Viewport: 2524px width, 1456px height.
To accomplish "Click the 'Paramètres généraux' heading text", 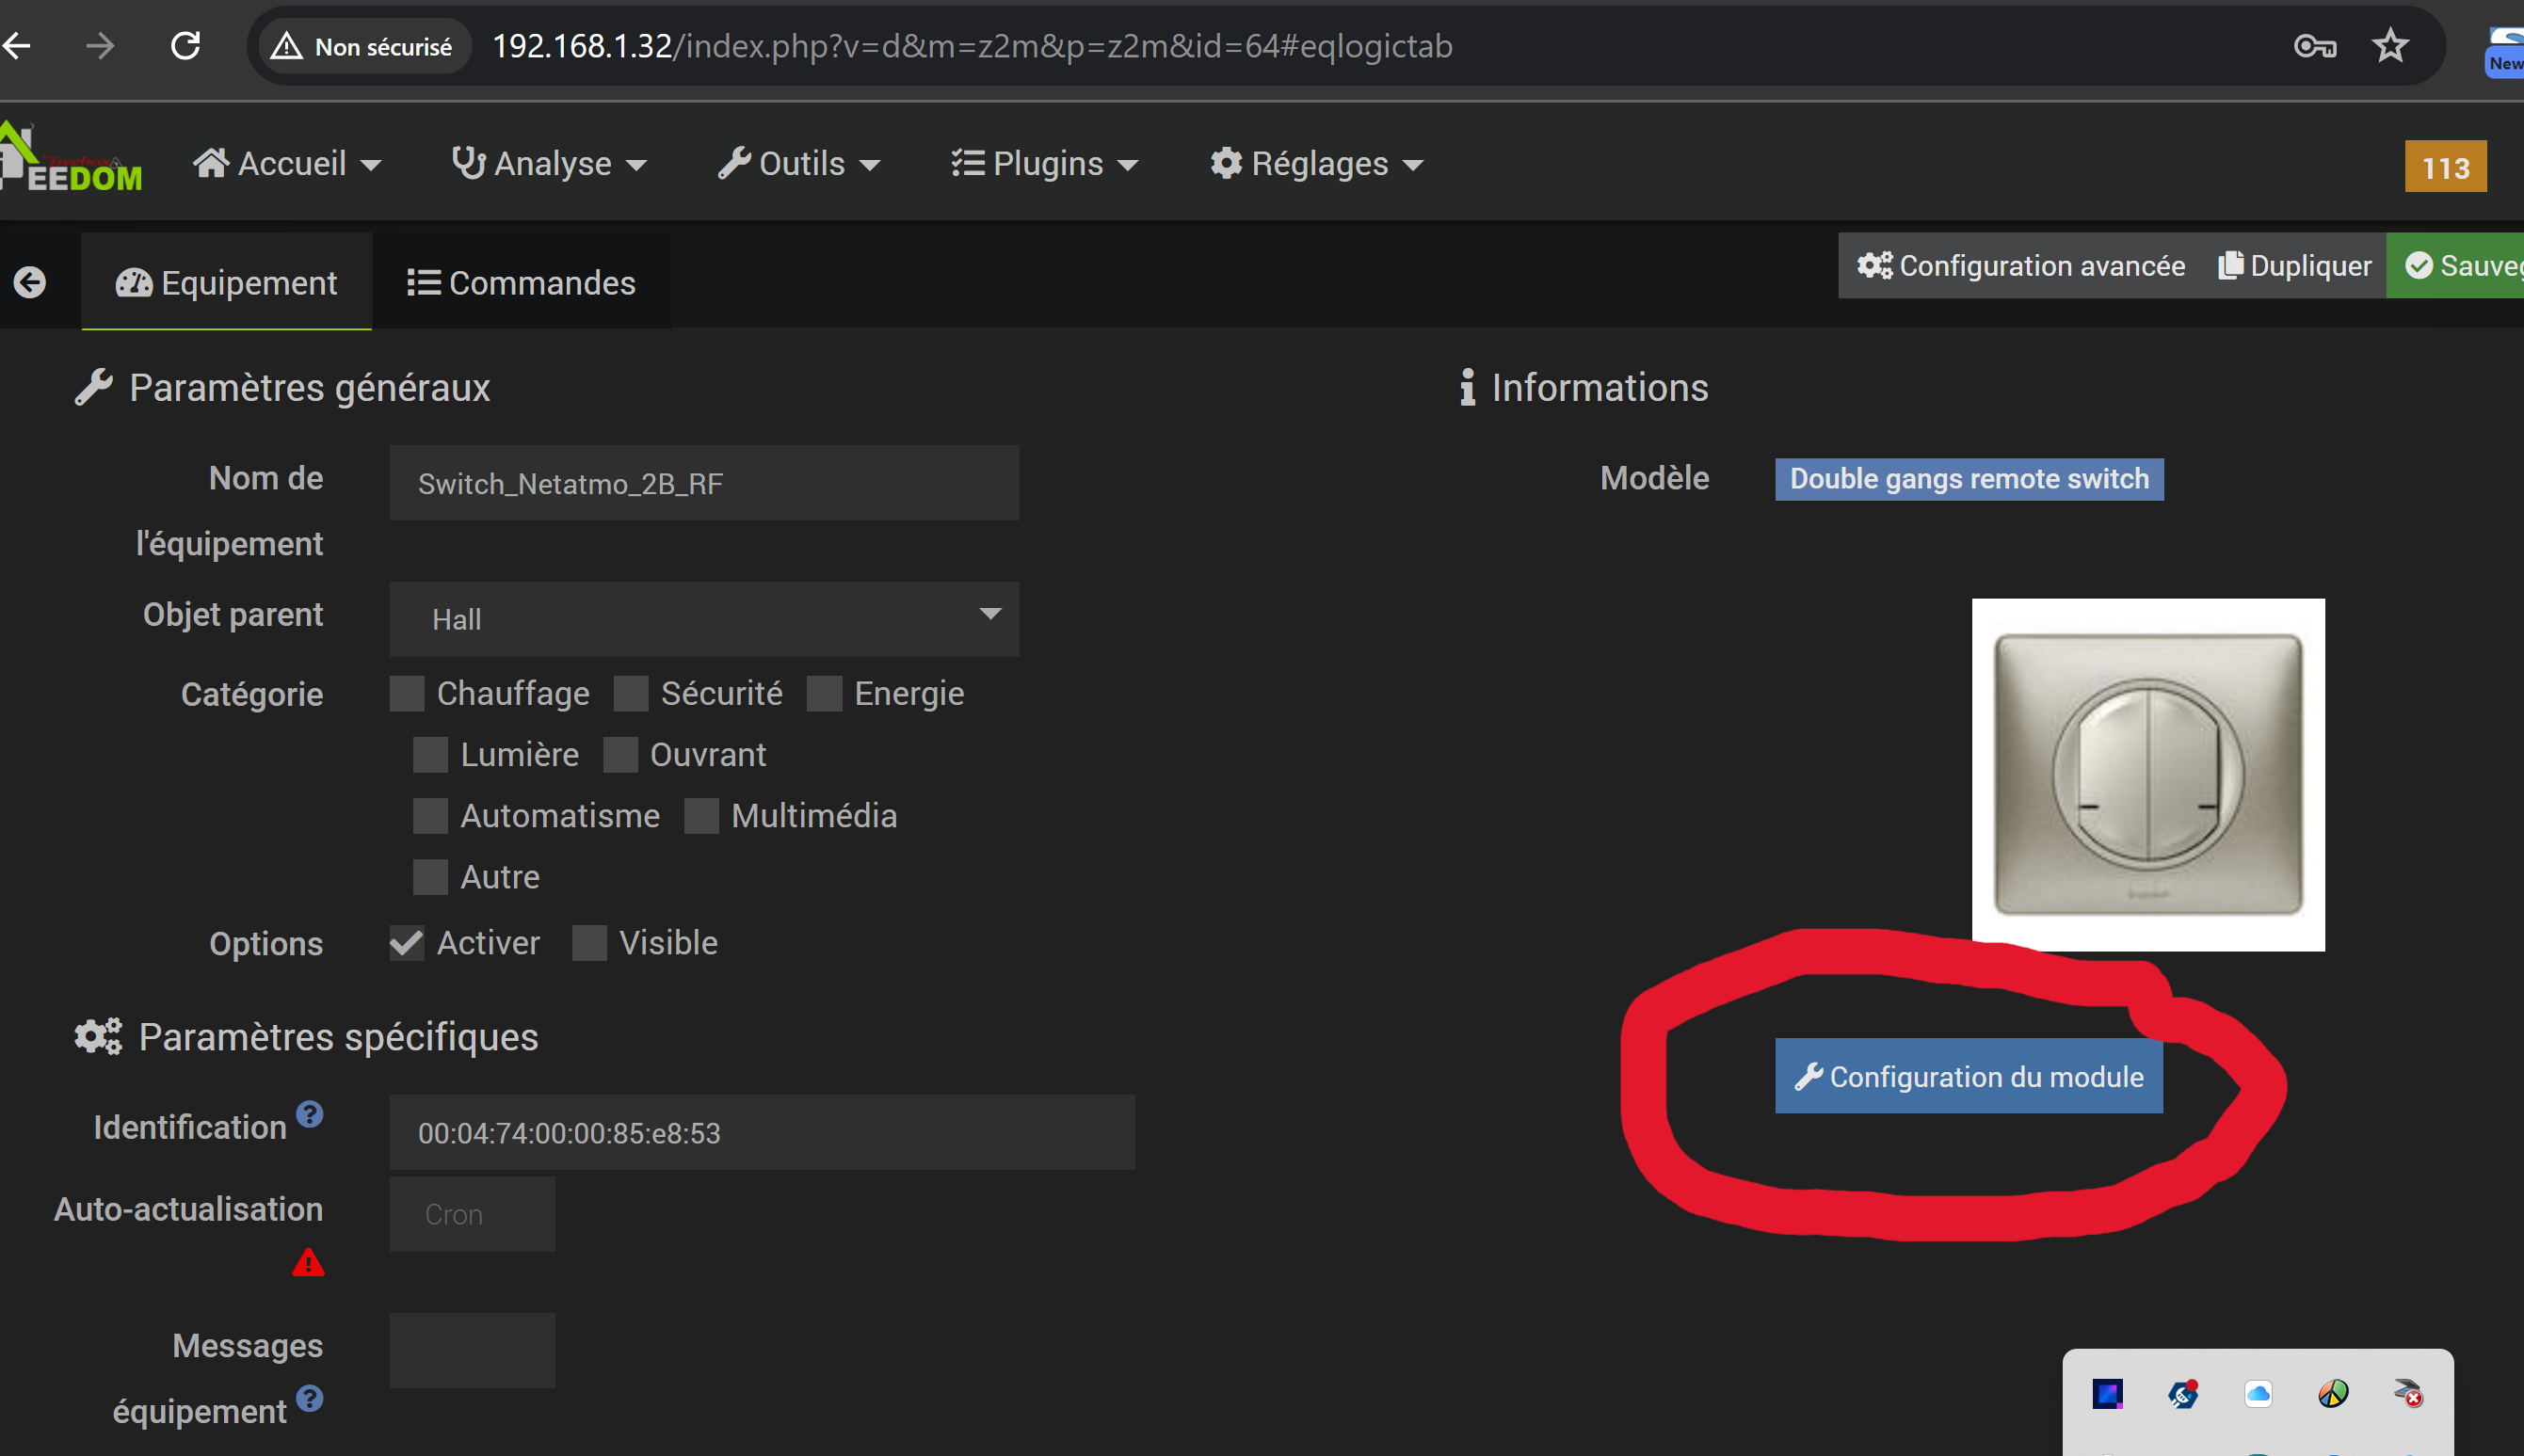I will pyautogui.click(x=310, y=388).
